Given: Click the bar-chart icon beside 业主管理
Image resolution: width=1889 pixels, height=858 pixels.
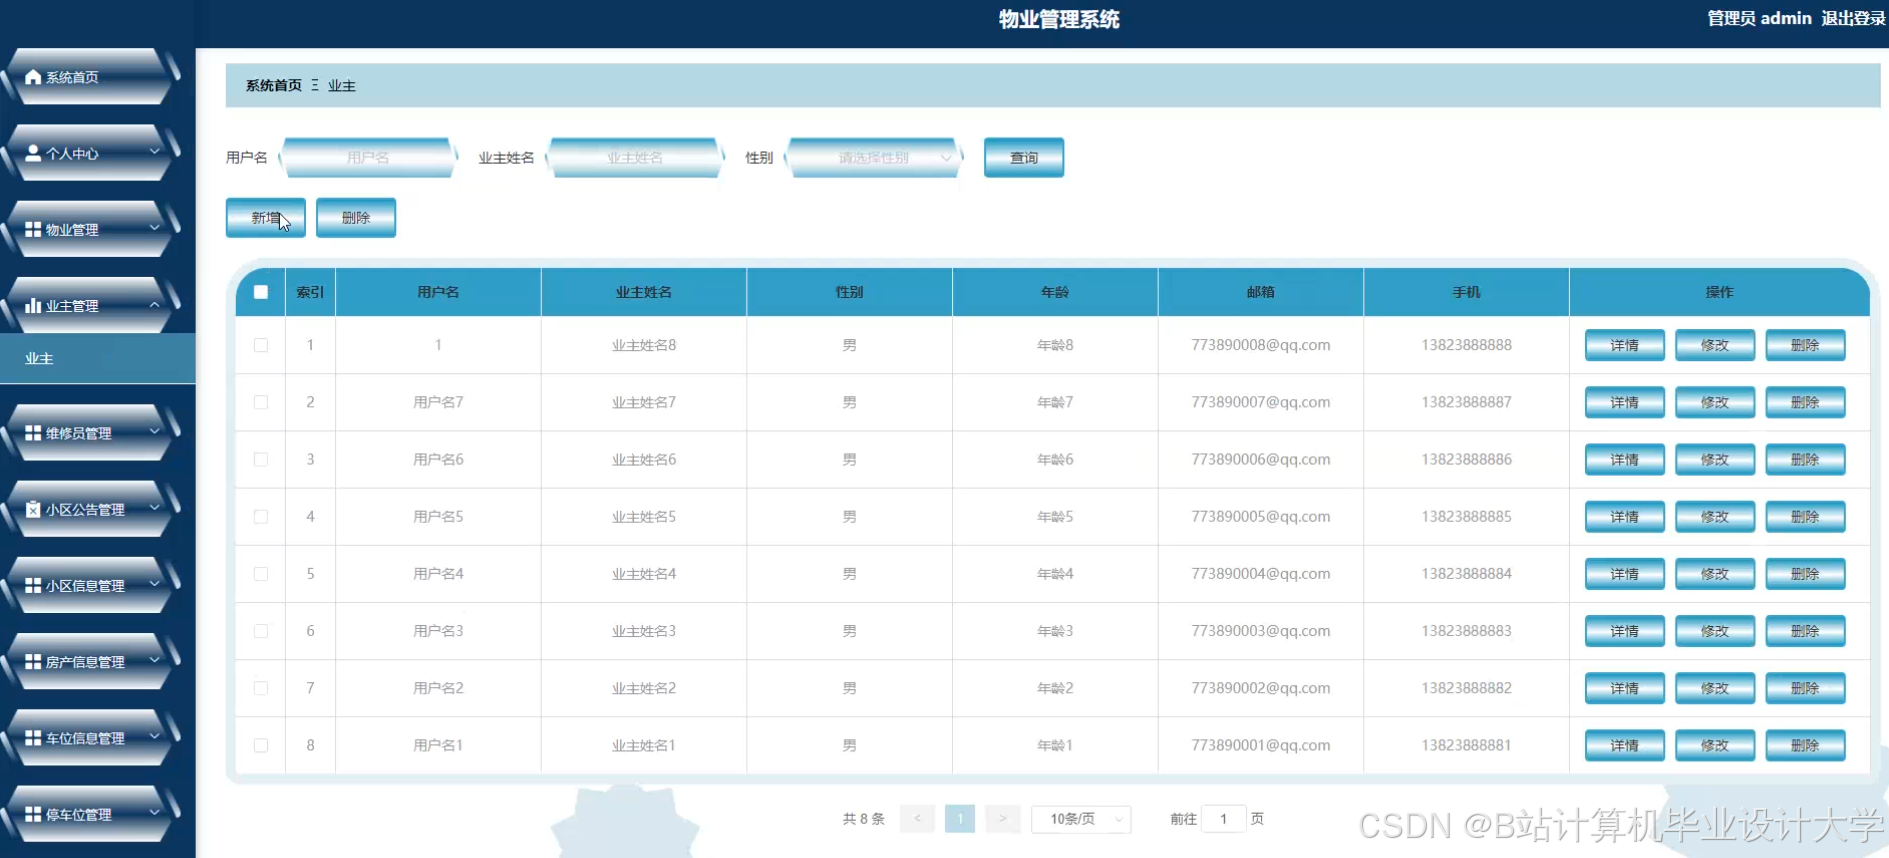Looking at the screenshot, I should [33, 305].
